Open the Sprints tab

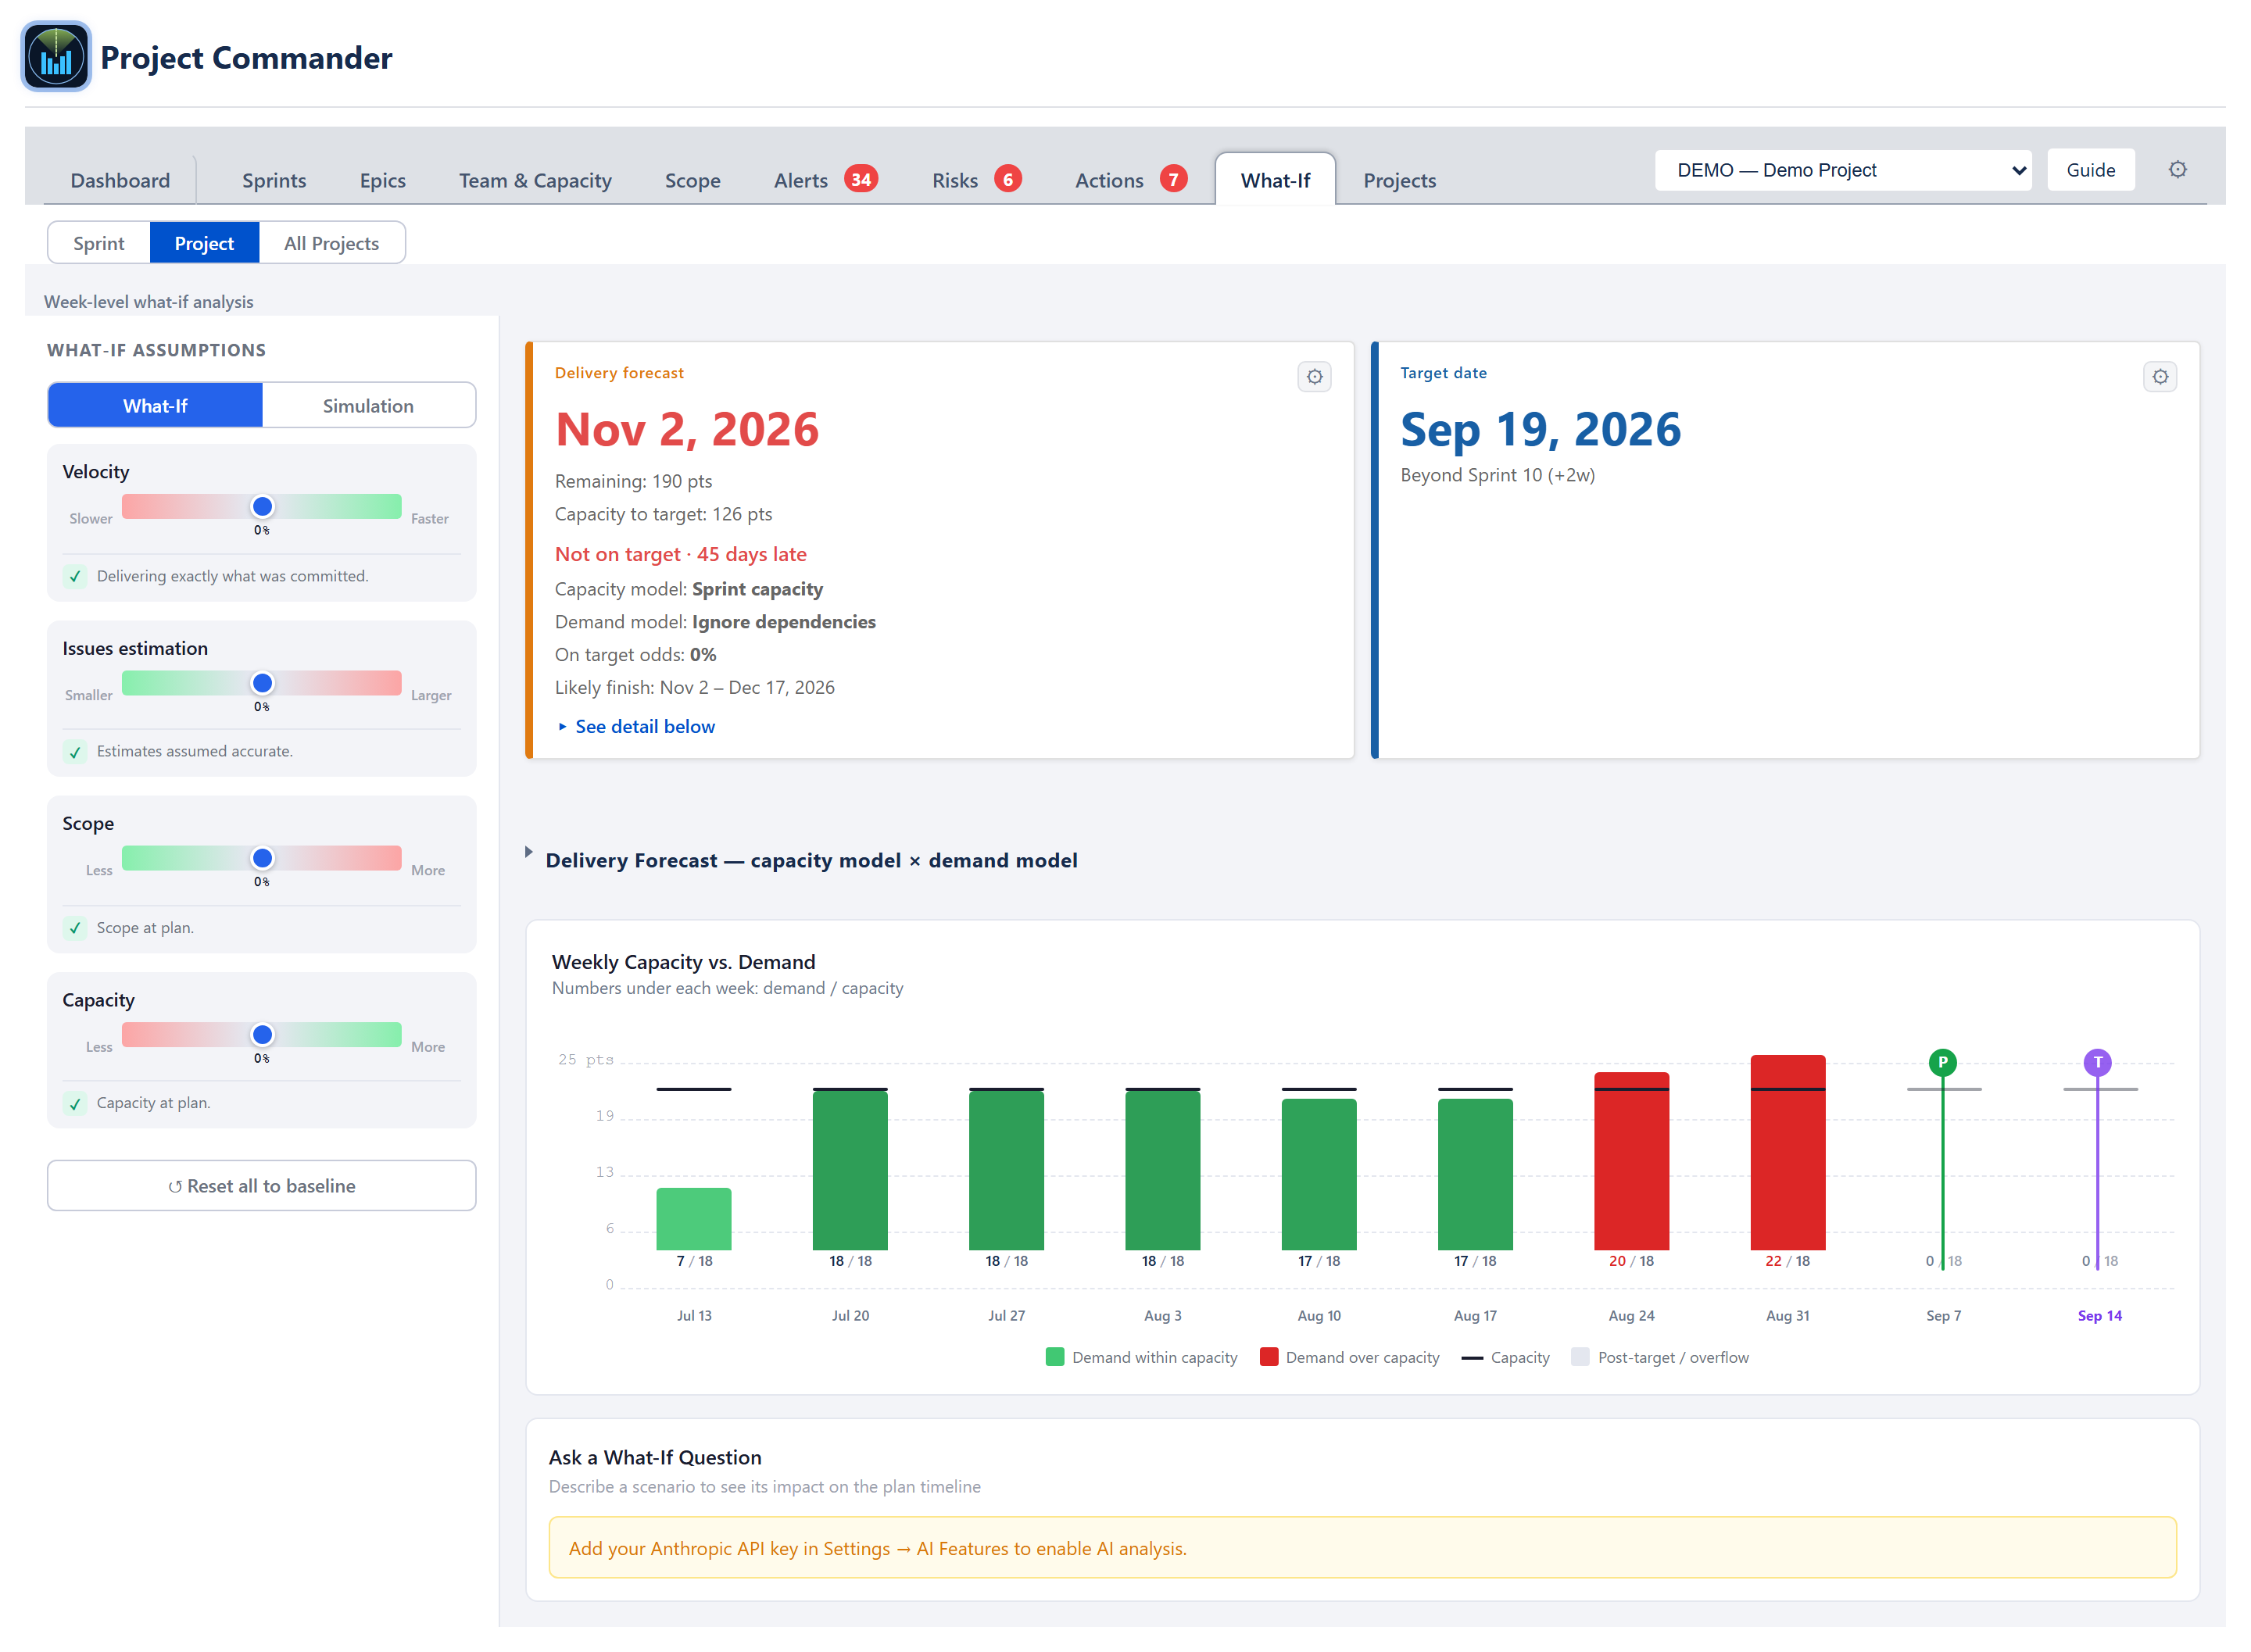click(274, 180)
